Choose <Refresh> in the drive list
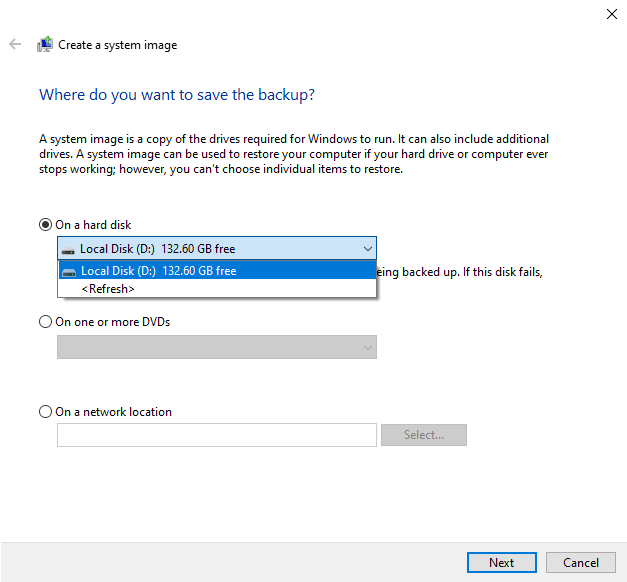The height and width of the screenshot is (582, 627). 217,289
